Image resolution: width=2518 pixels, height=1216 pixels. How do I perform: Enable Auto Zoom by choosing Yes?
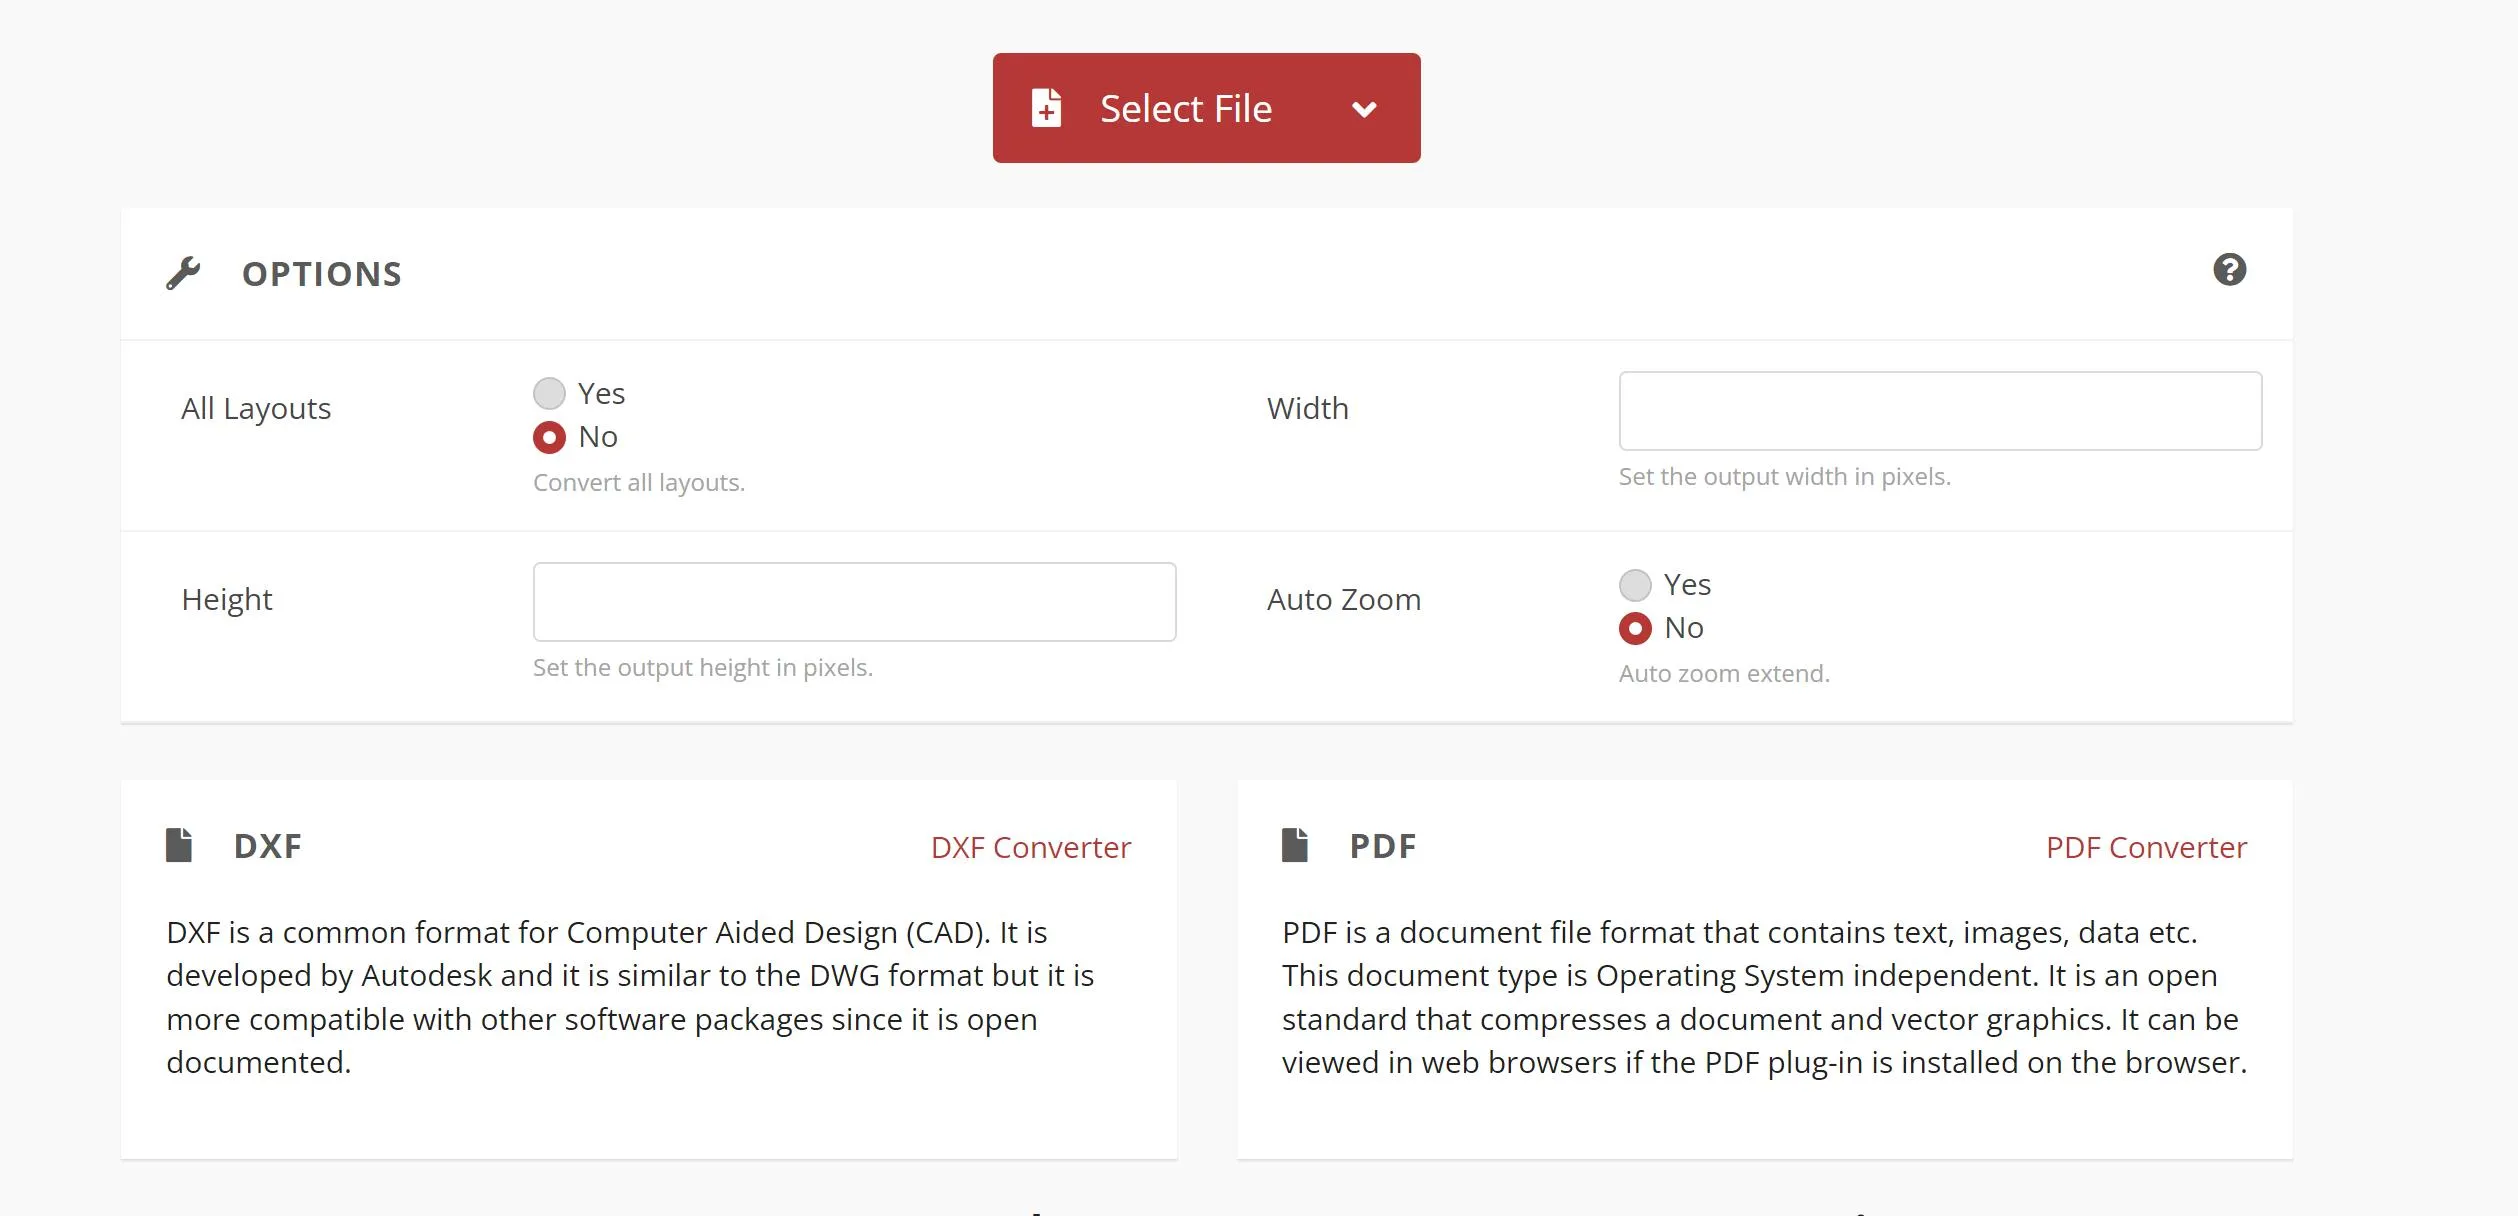tap(1635, 584)
